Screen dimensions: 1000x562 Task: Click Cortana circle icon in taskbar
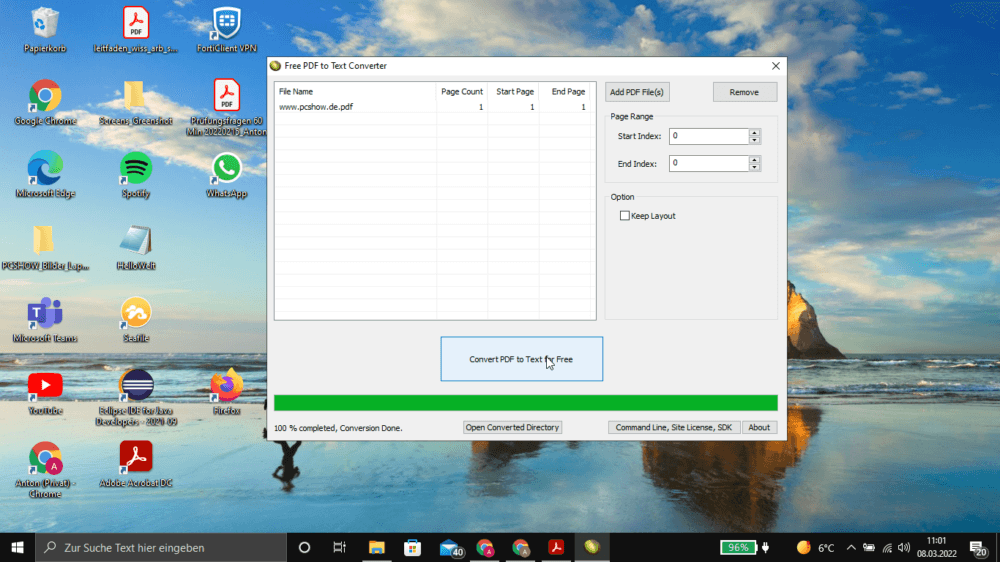pyautogui.click(x=304, y=547)
